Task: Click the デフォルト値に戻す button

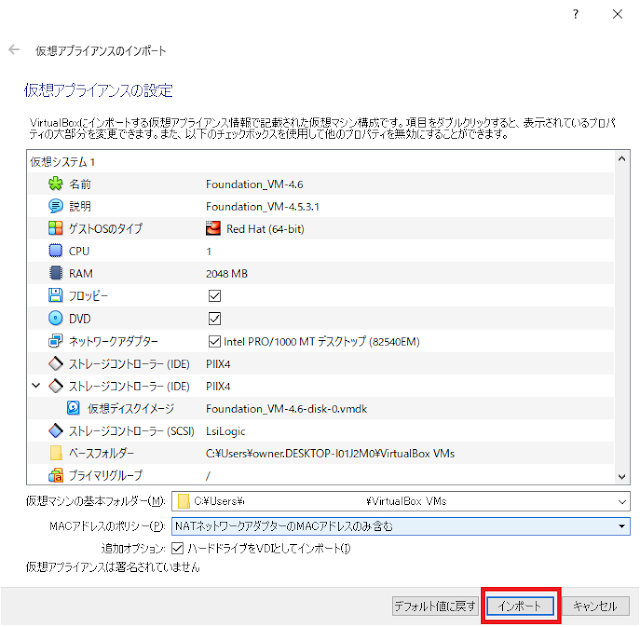Action: pos(435,606)
